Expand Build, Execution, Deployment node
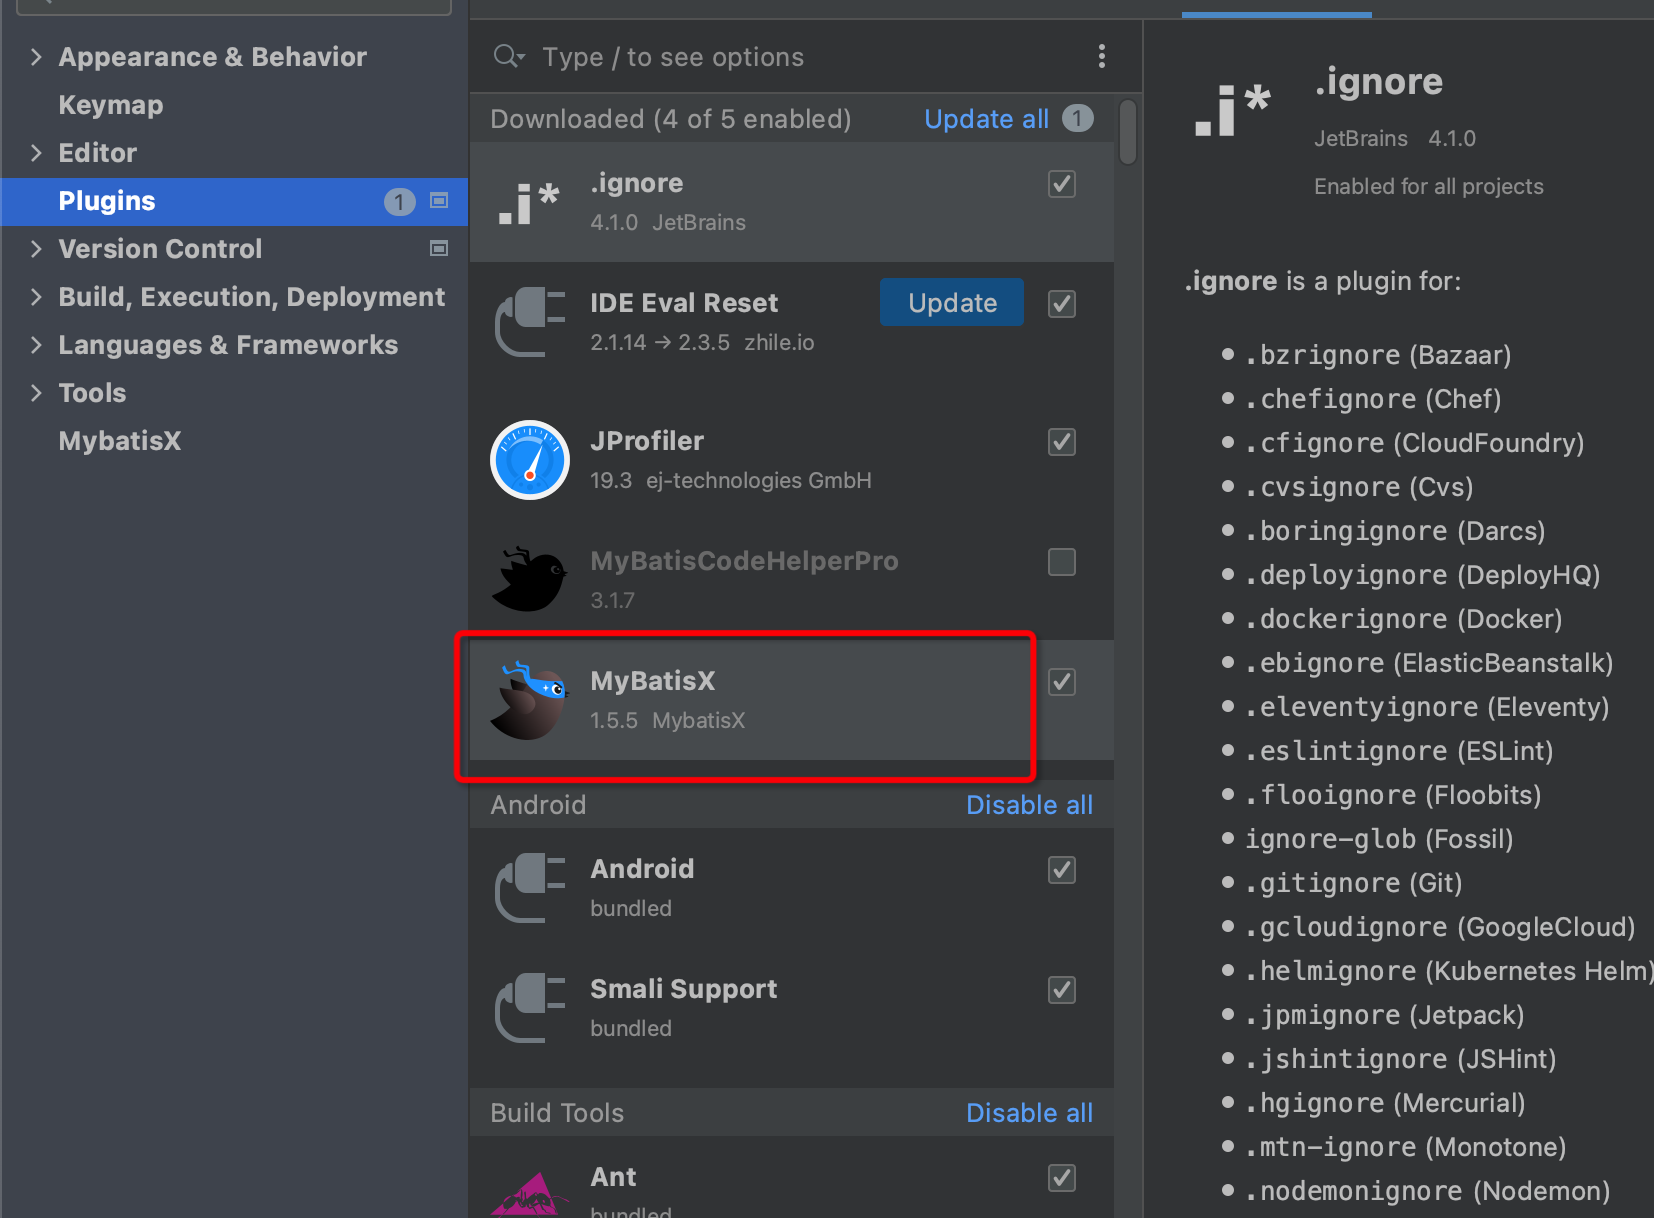 [36, 296]
